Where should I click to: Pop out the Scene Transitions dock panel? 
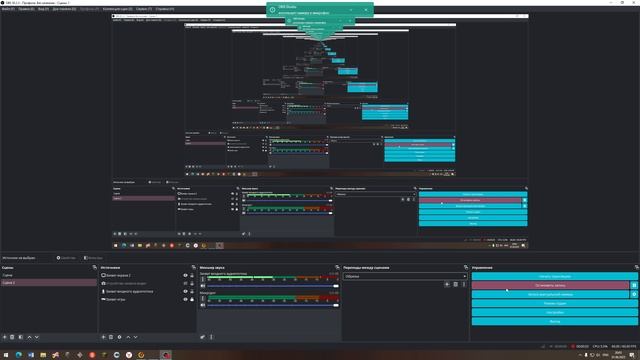point(466,267)
